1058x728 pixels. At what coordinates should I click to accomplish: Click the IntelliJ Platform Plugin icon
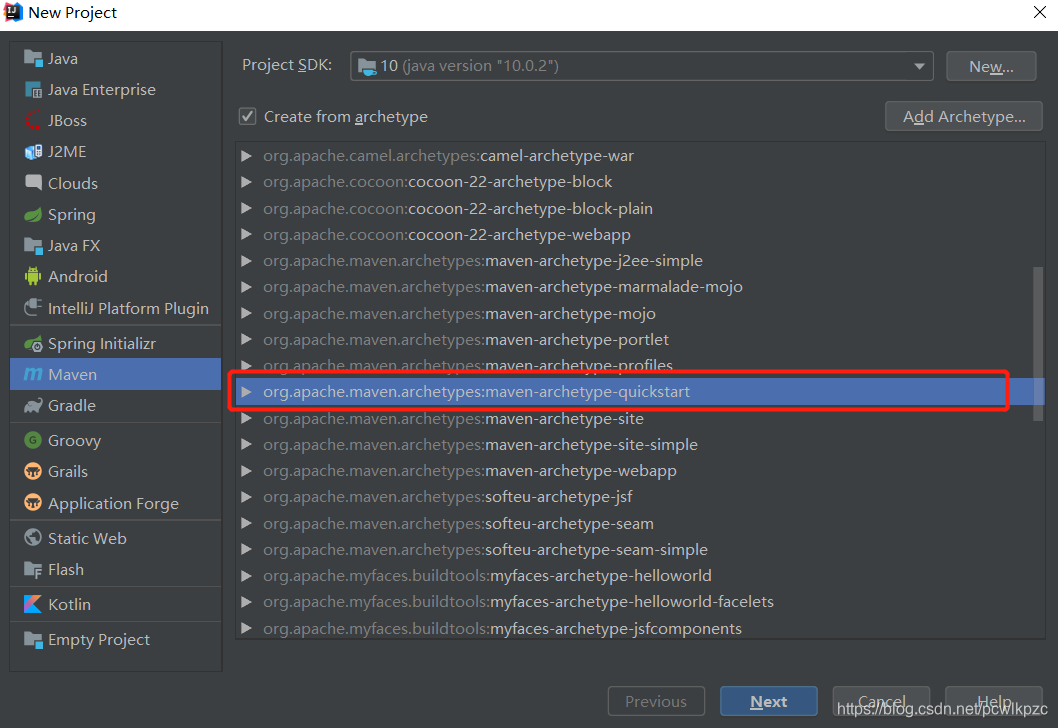[x=33, y=308]
